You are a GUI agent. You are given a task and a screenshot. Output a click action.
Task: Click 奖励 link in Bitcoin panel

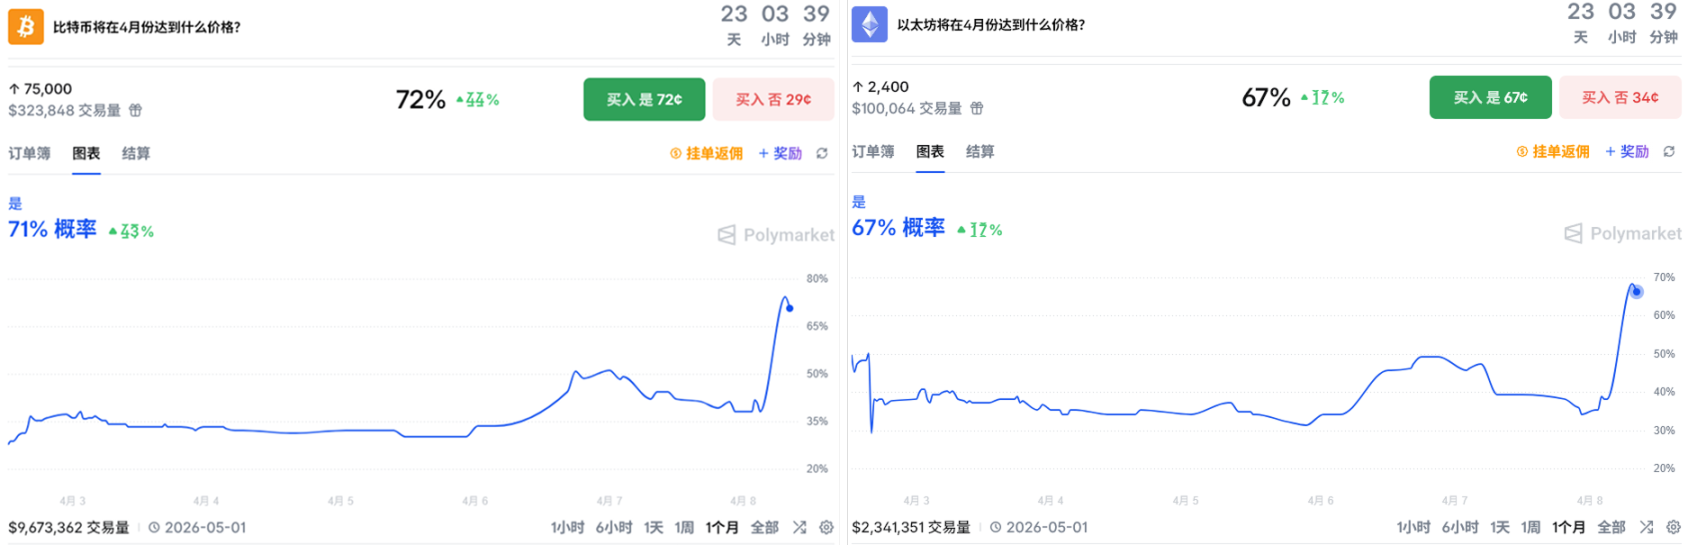coord(780,154)
